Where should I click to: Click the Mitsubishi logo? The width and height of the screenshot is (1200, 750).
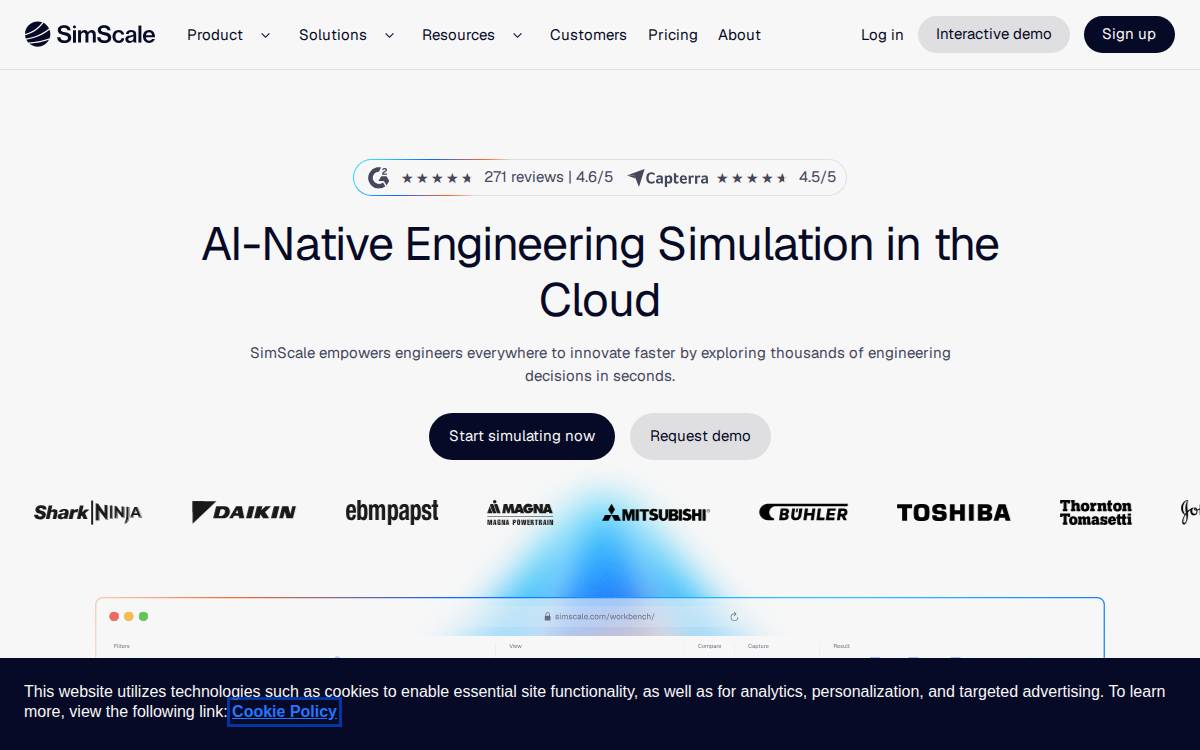coord(656,514)
